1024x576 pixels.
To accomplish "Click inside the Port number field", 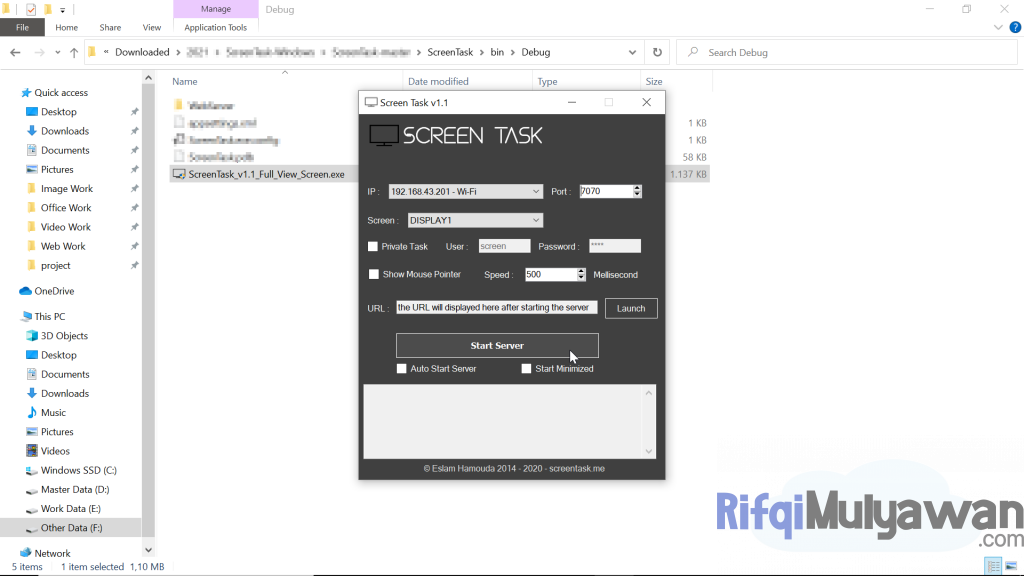I will click(x=604, y=191).
